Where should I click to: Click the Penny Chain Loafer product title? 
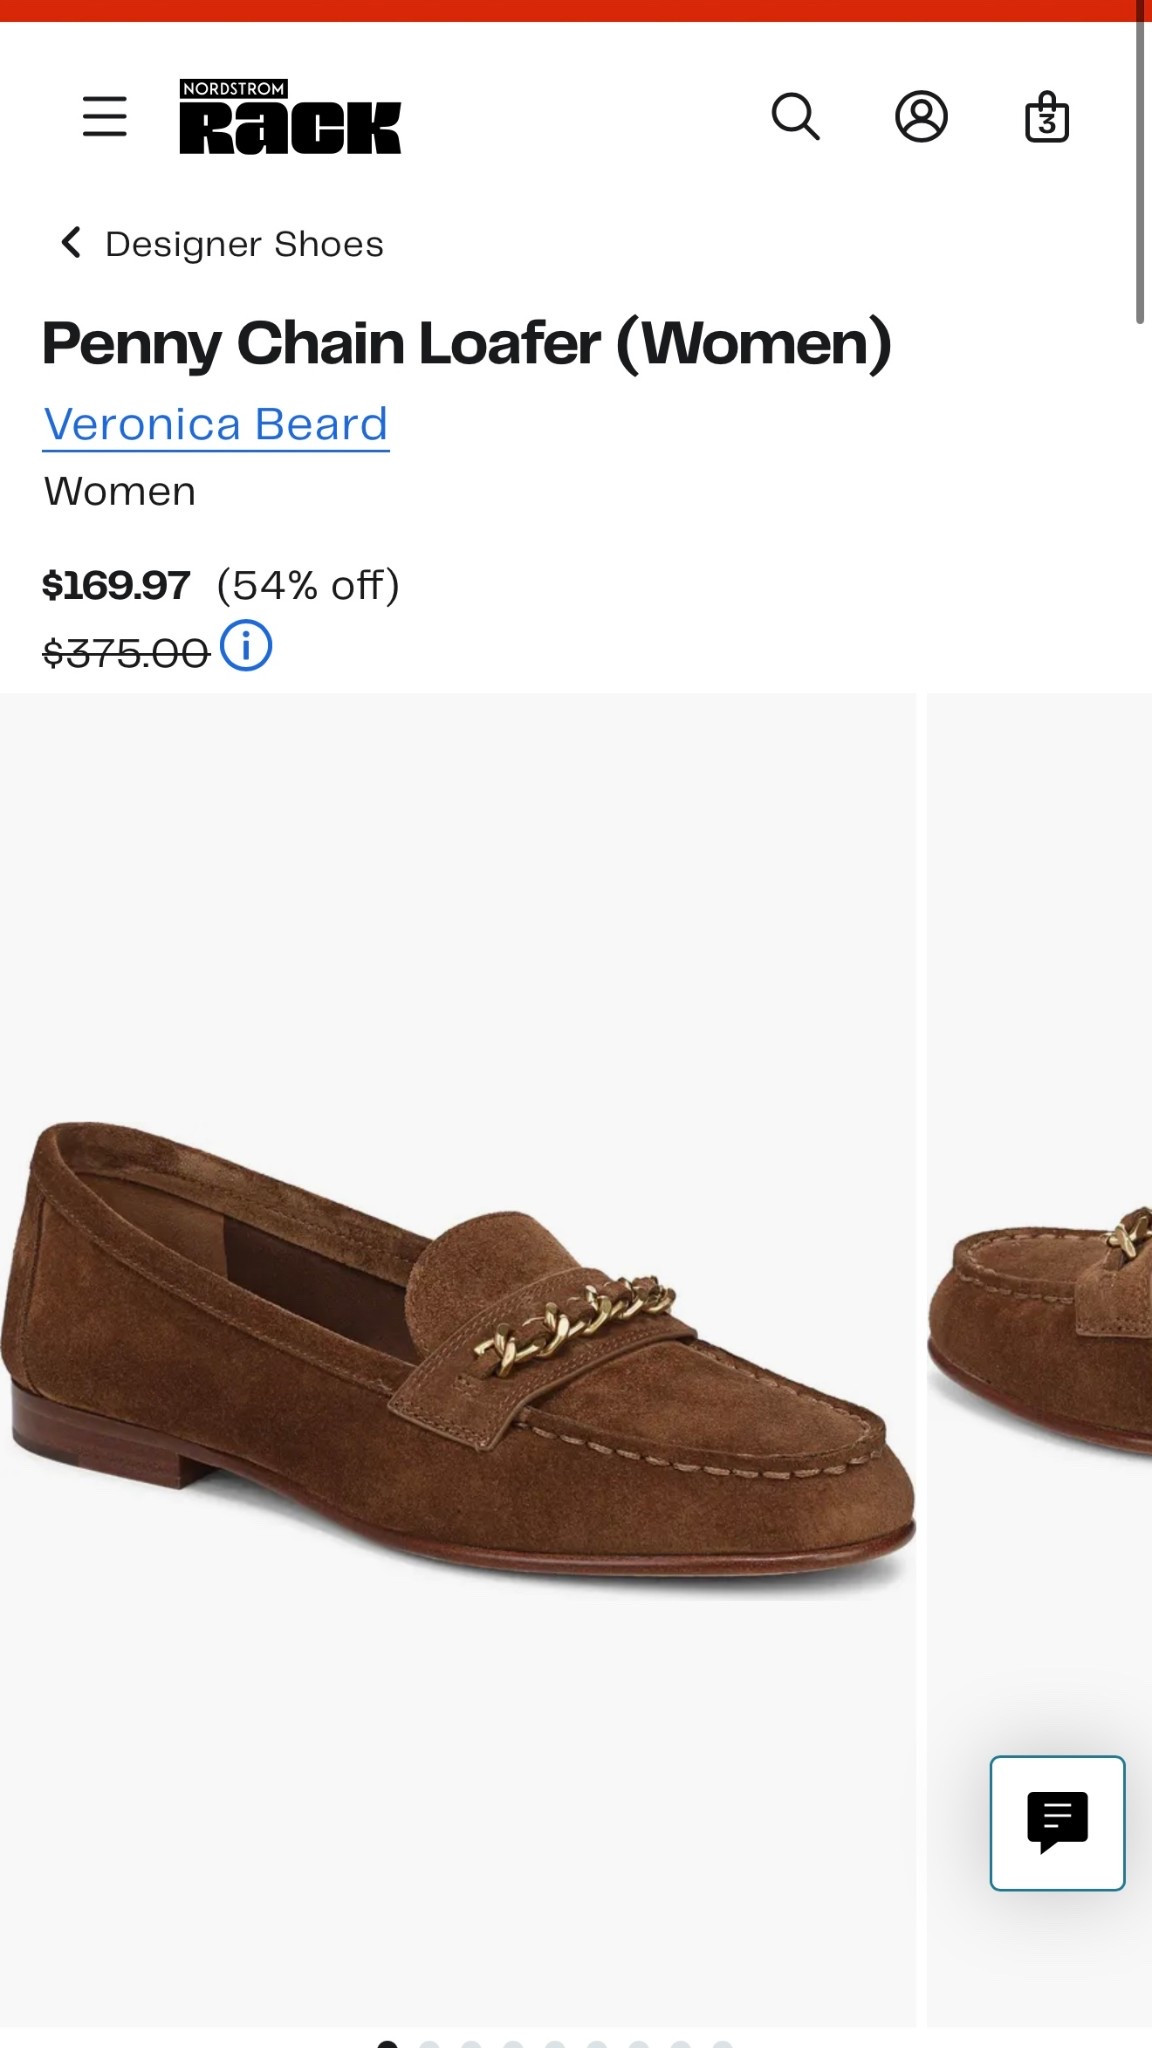click(466, 344)
